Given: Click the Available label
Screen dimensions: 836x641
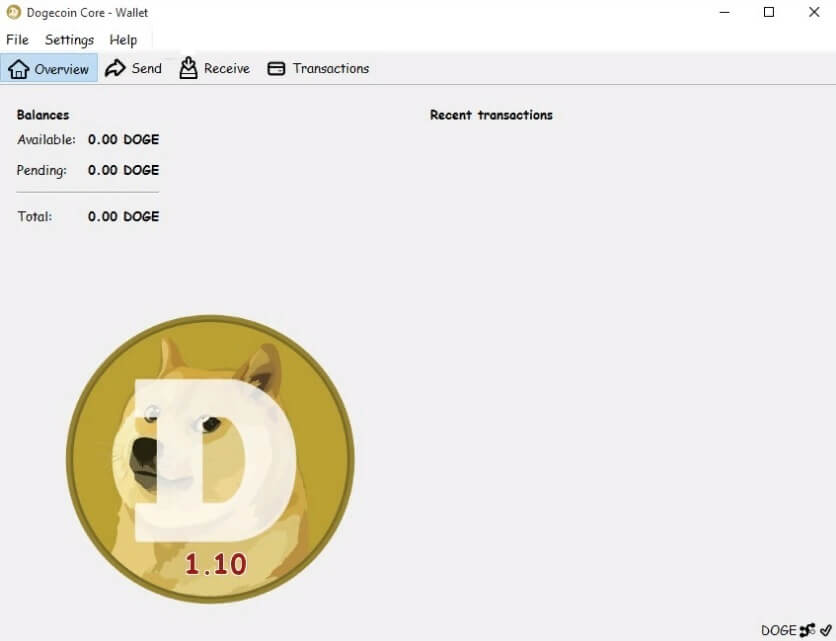Looking at the screenshot, I should coord(46,139).
